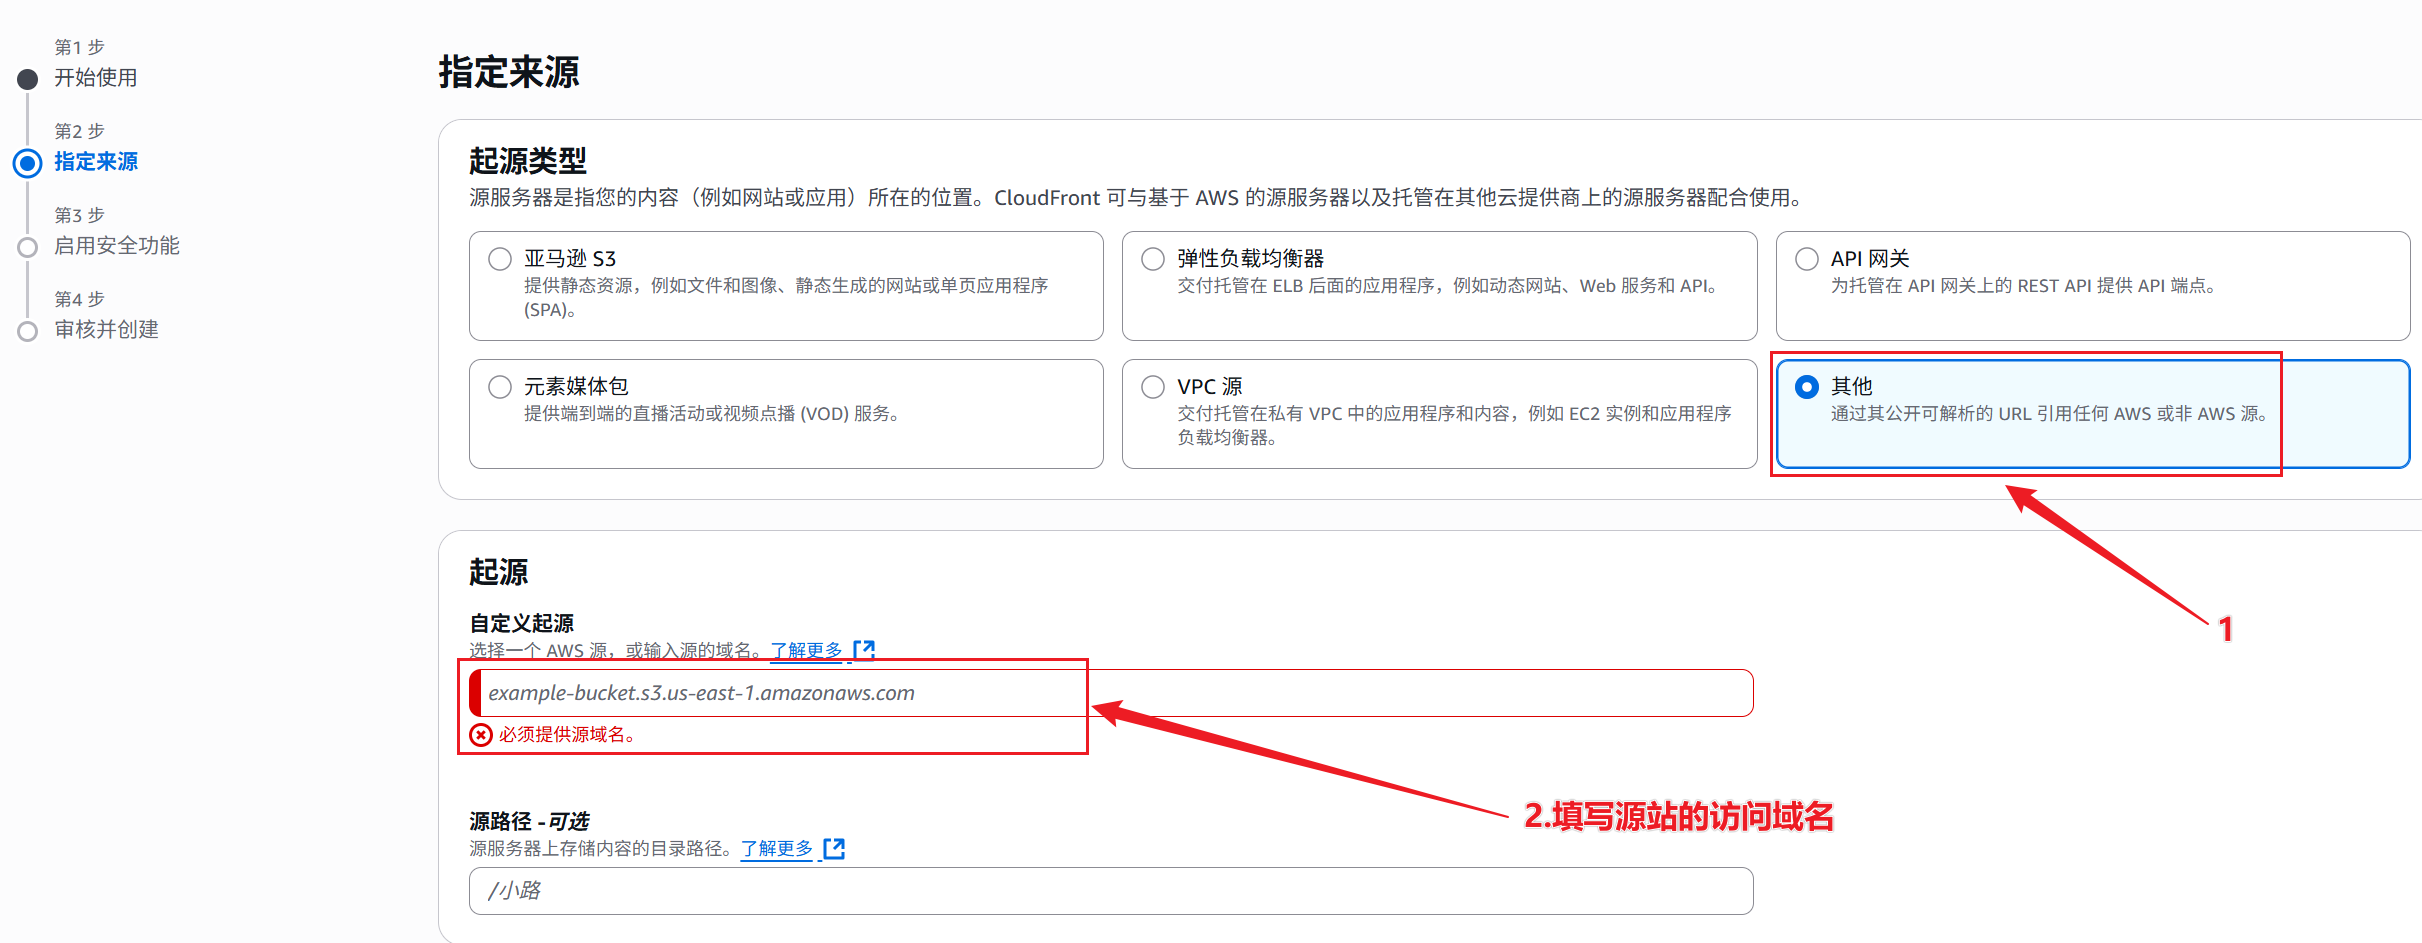The width and height of the screenshot is (2422, 943).
Task: Select the 亚马逊 S3 origin type radio
Action: (x=500, y=259)
